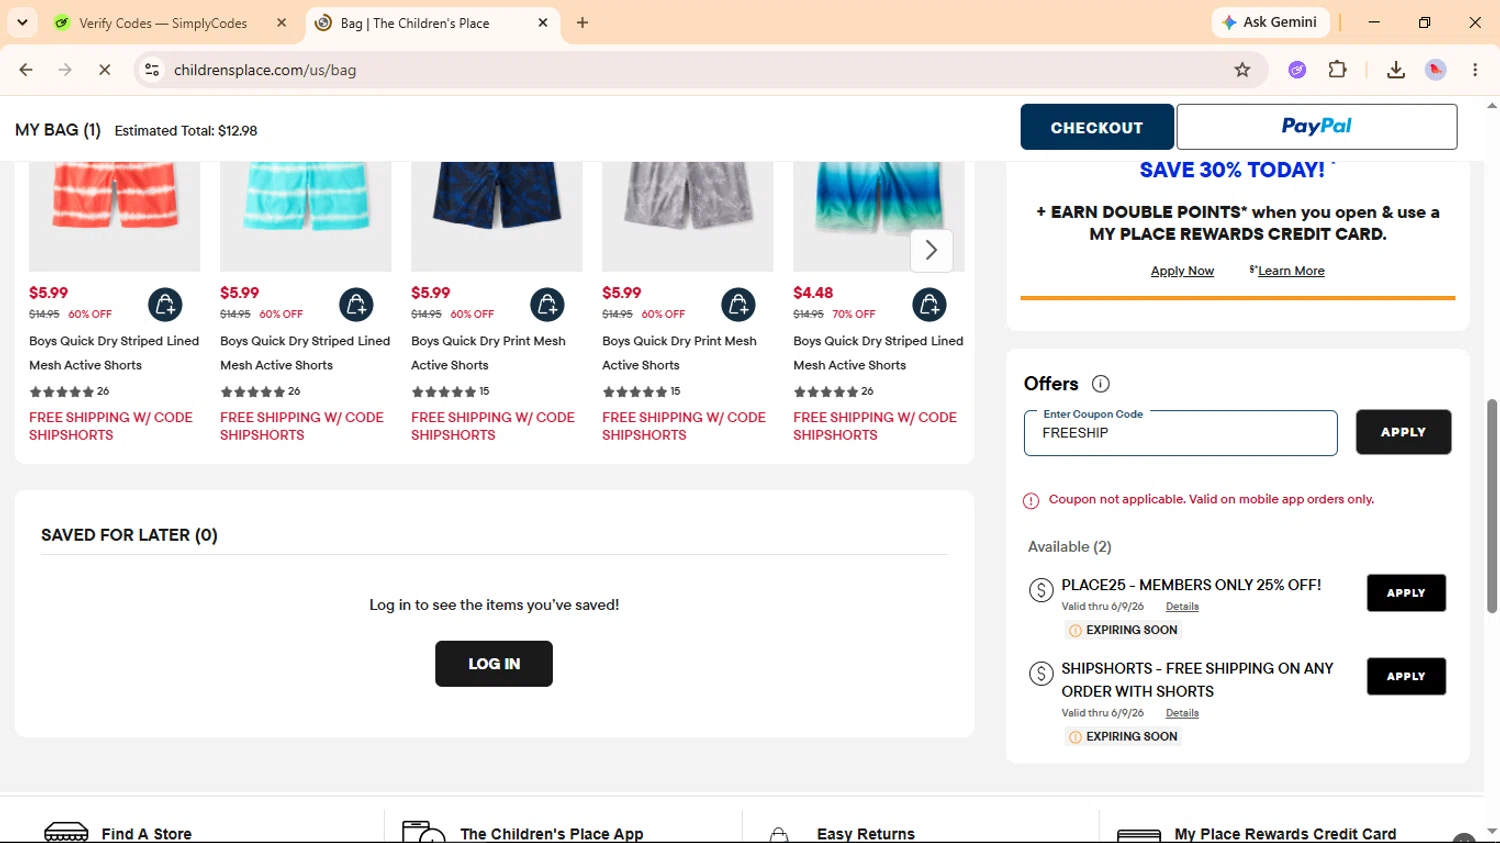1500x843 pixels.
Task: Go forward in browser history
Action: tap(65, 70)
